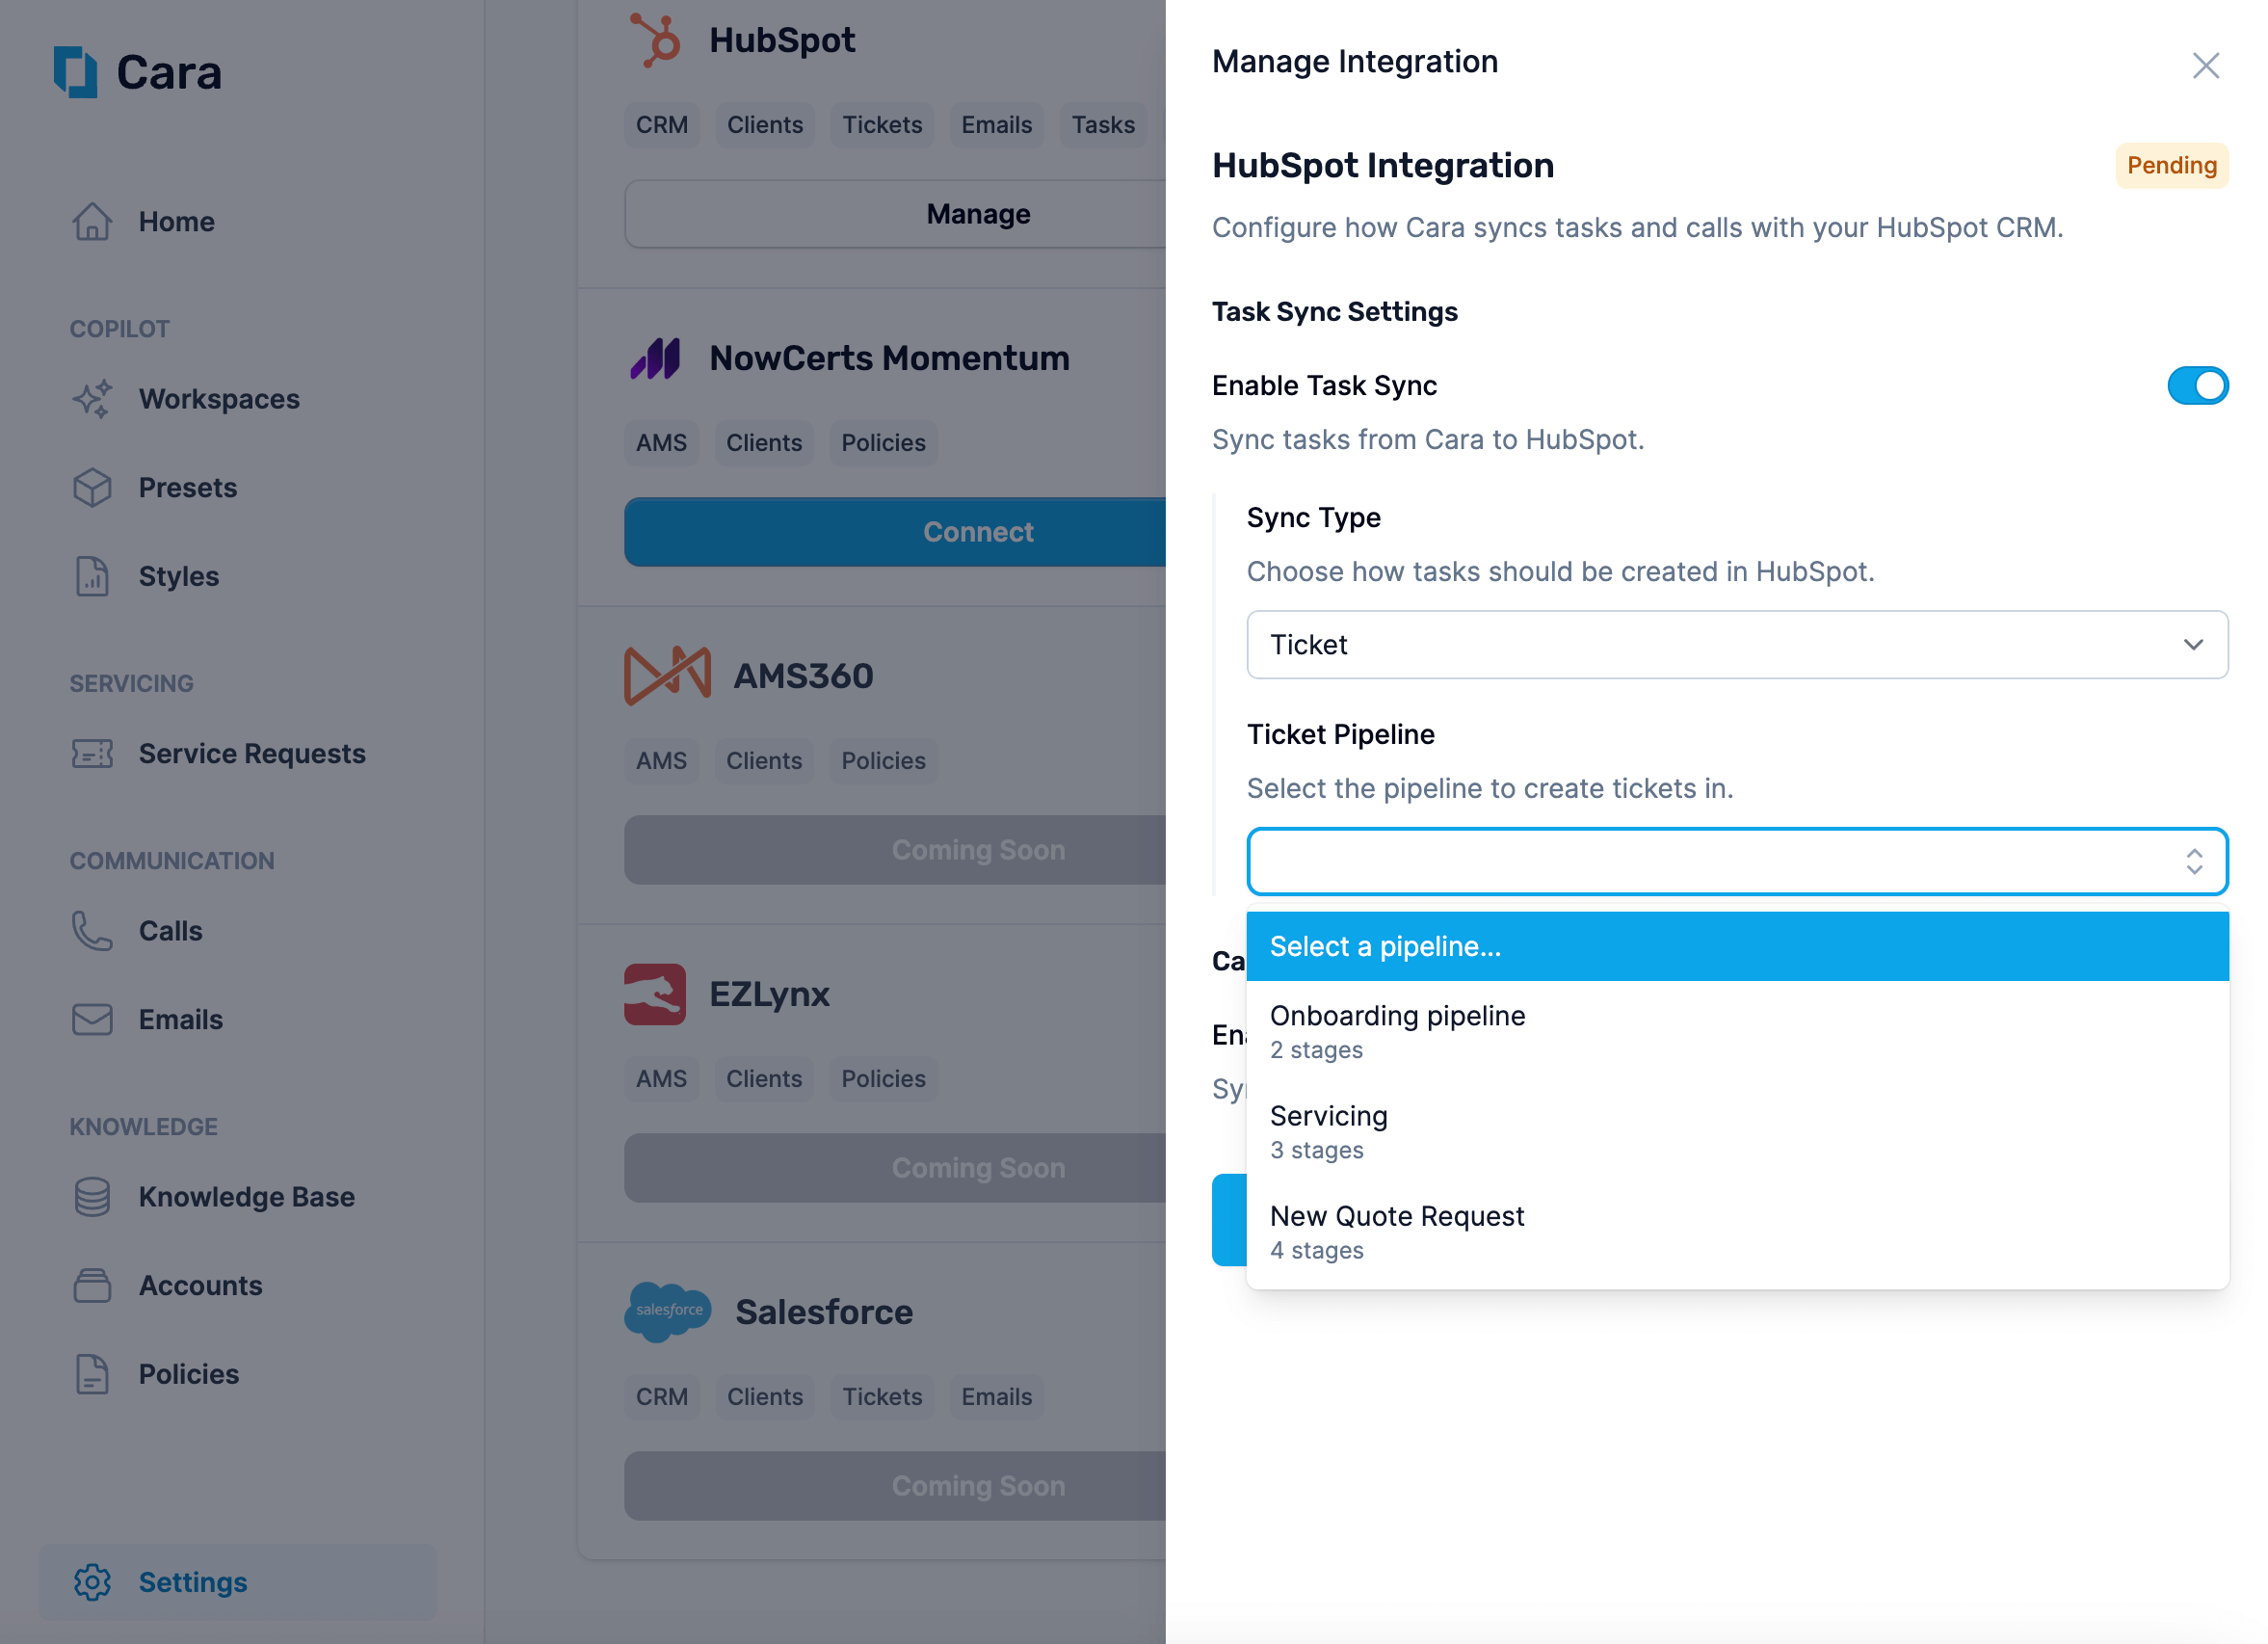The height and width of the screenshot is (1644, 2268).
Task: Close the Manage Integration panel
Action: [x=2205, y=66]
